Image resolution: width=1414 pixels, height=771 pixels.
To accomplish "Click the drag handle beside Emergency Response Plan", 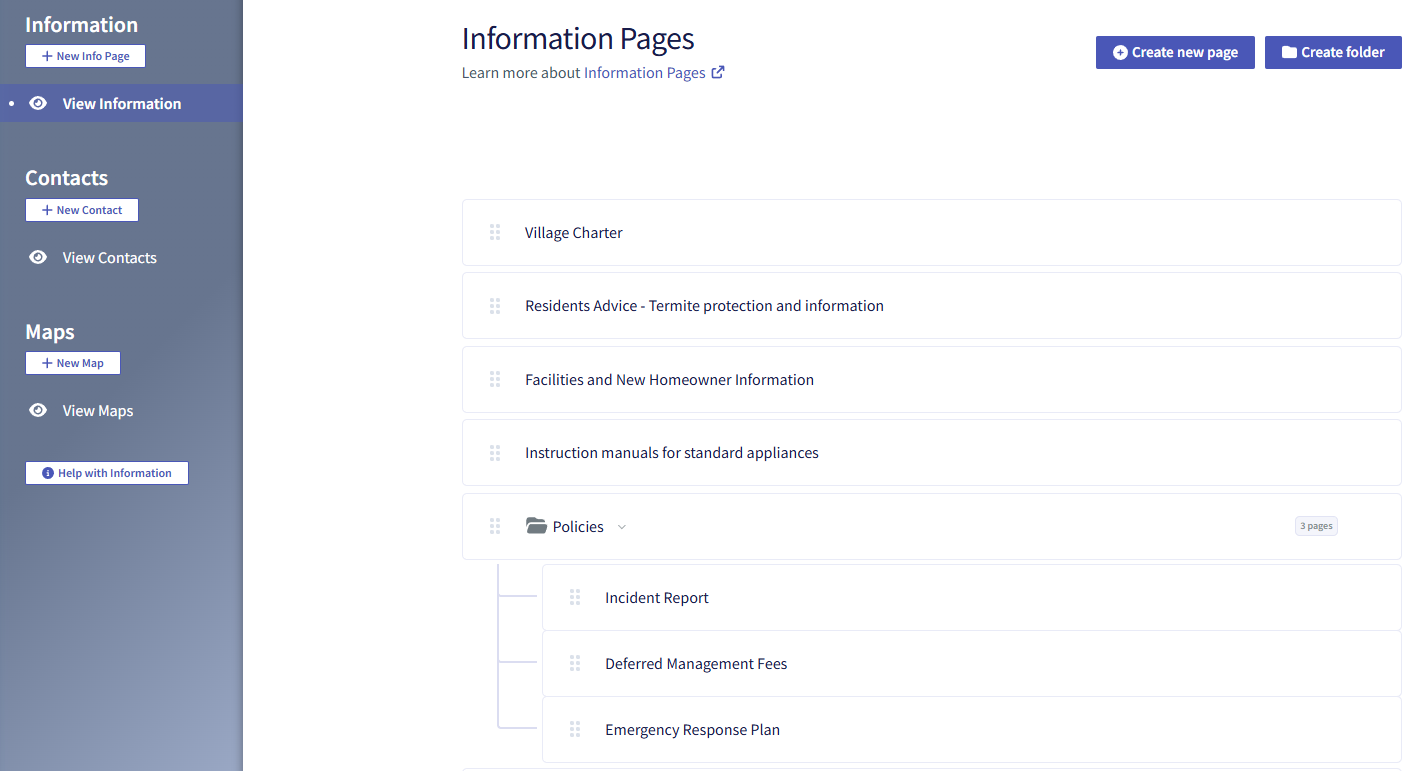I will pos(575,729).
